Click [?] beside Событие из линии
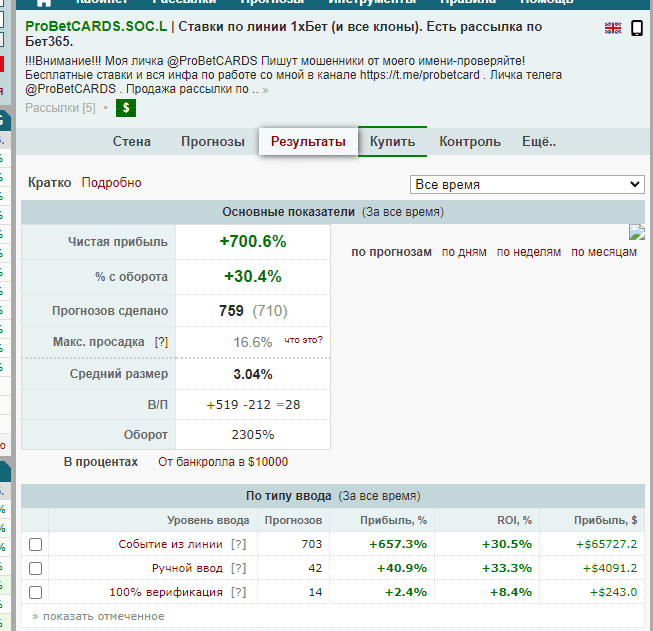Screen dimensions: 653x631 (239, 544)
